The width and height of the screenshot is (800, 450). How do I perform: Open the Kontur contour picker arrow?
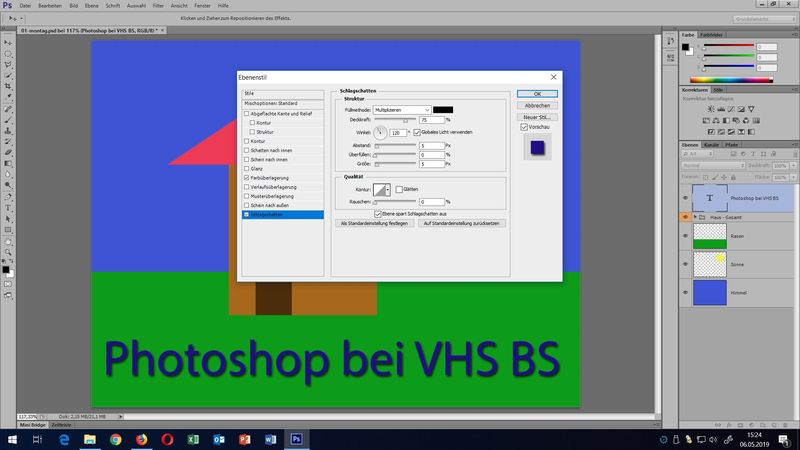click(388, 190)
